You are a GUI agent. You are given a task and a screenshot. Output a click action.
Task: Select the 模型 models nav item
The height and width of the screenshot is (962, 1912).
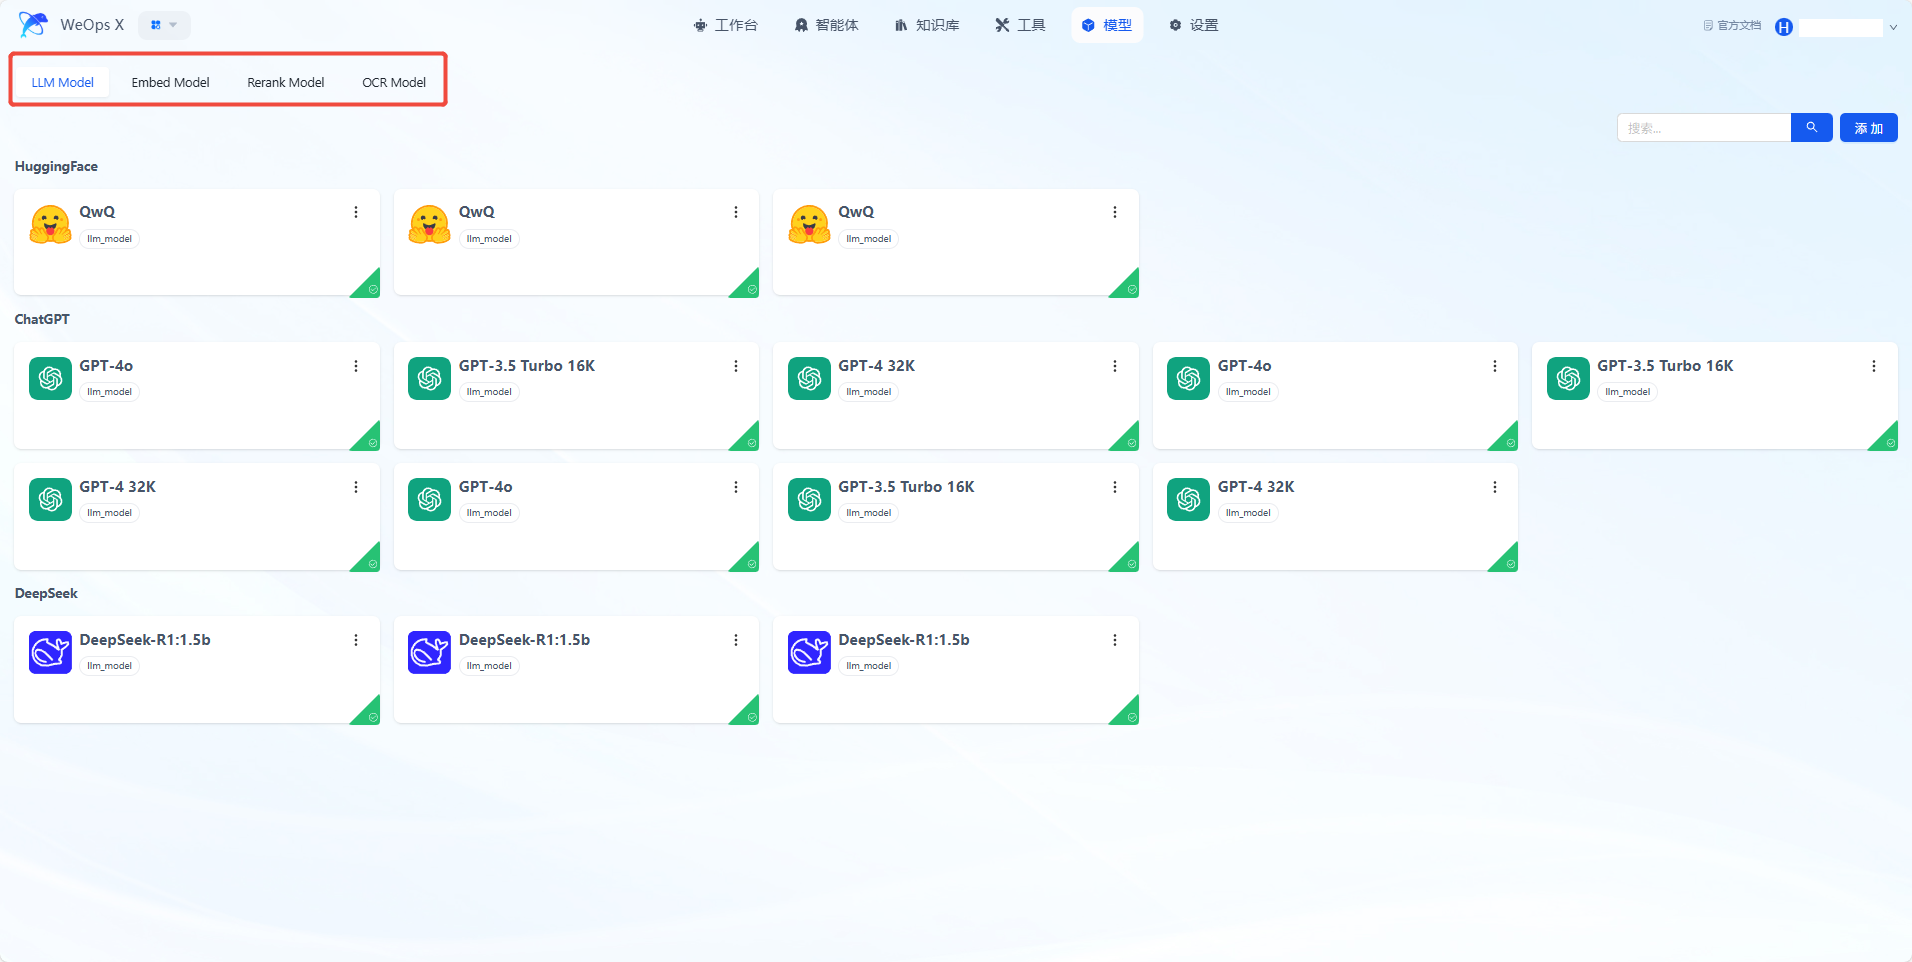pos(1107,25)
